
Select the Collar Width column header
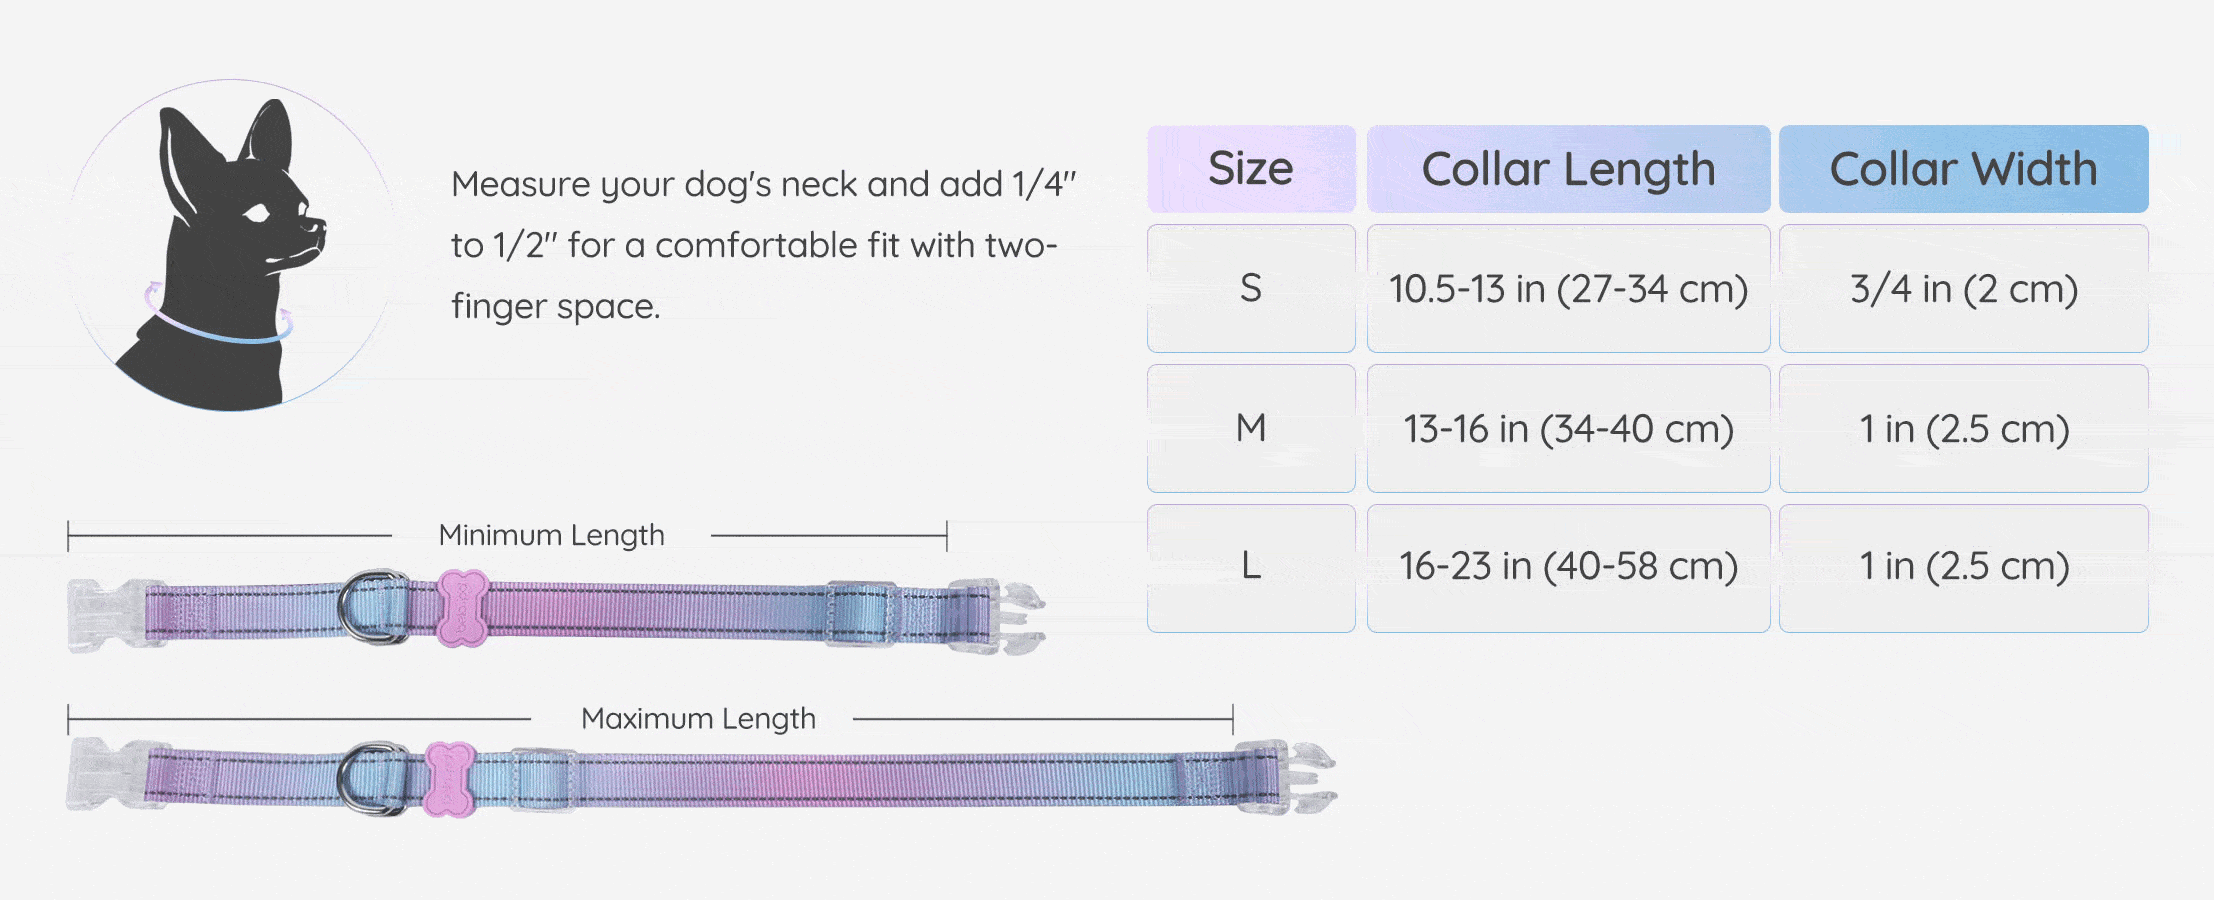coord(1963,169)
